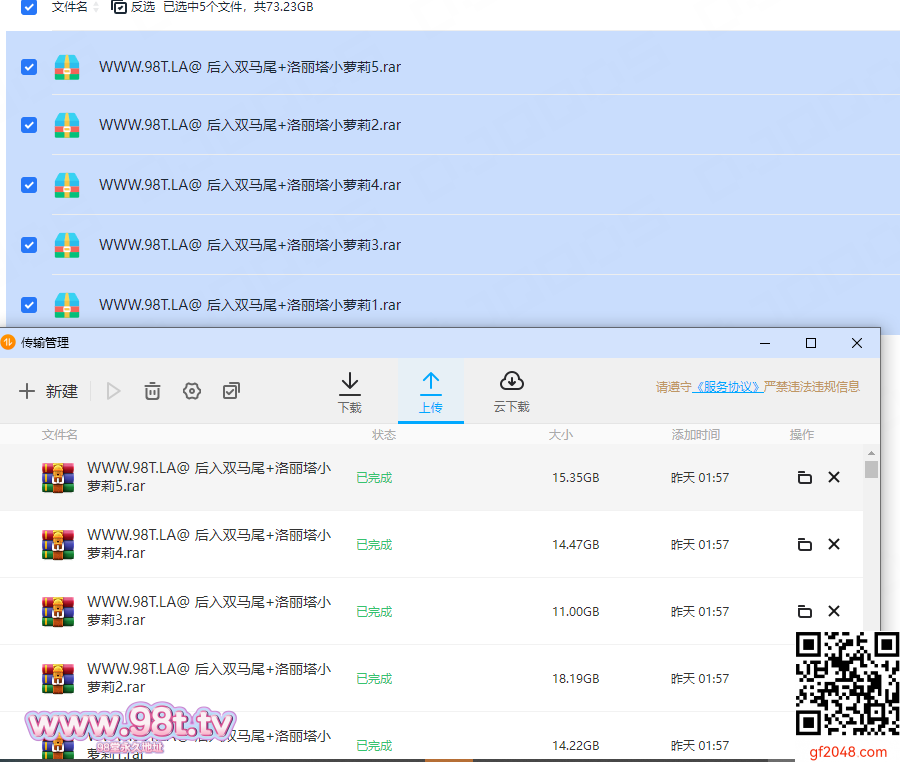Screen dimensions: 900x762
Task: Uncheck the file ending in 5.rar
Action: (x=29, y=67)
